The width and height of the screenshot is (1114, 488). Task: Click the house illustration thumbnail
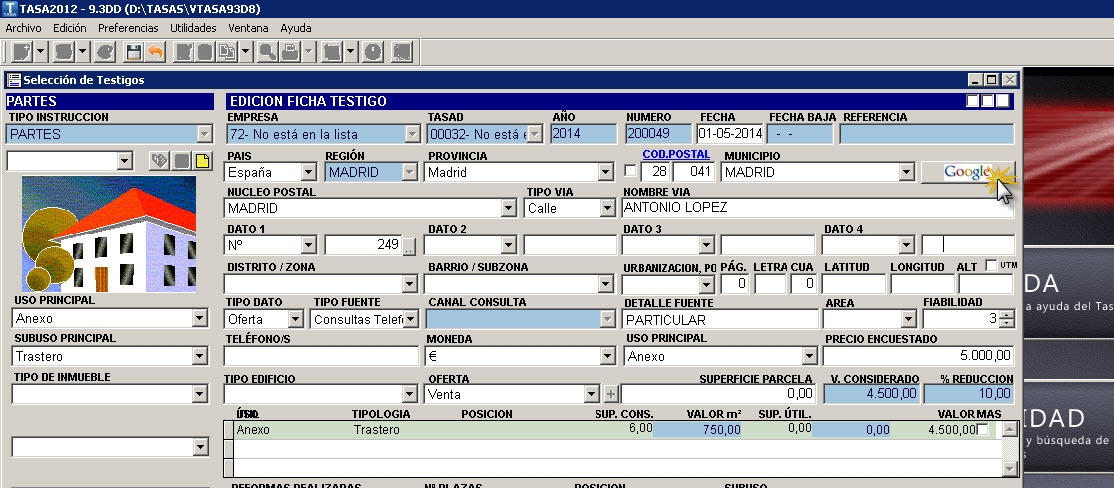[109, 234]
